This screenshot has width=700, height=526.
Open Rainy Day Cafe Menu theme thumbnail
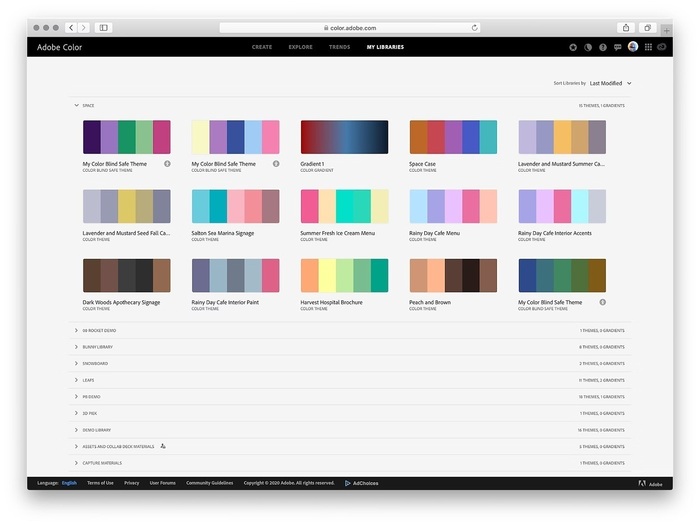pyautogui.click(x=453, y=206)
